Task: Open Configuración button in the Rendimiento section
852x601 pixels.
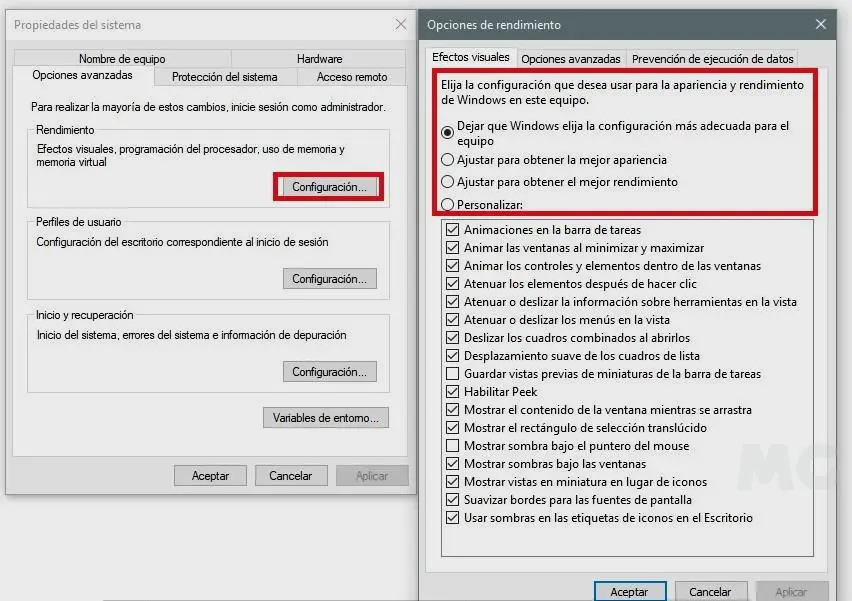Action: point(329,187)
